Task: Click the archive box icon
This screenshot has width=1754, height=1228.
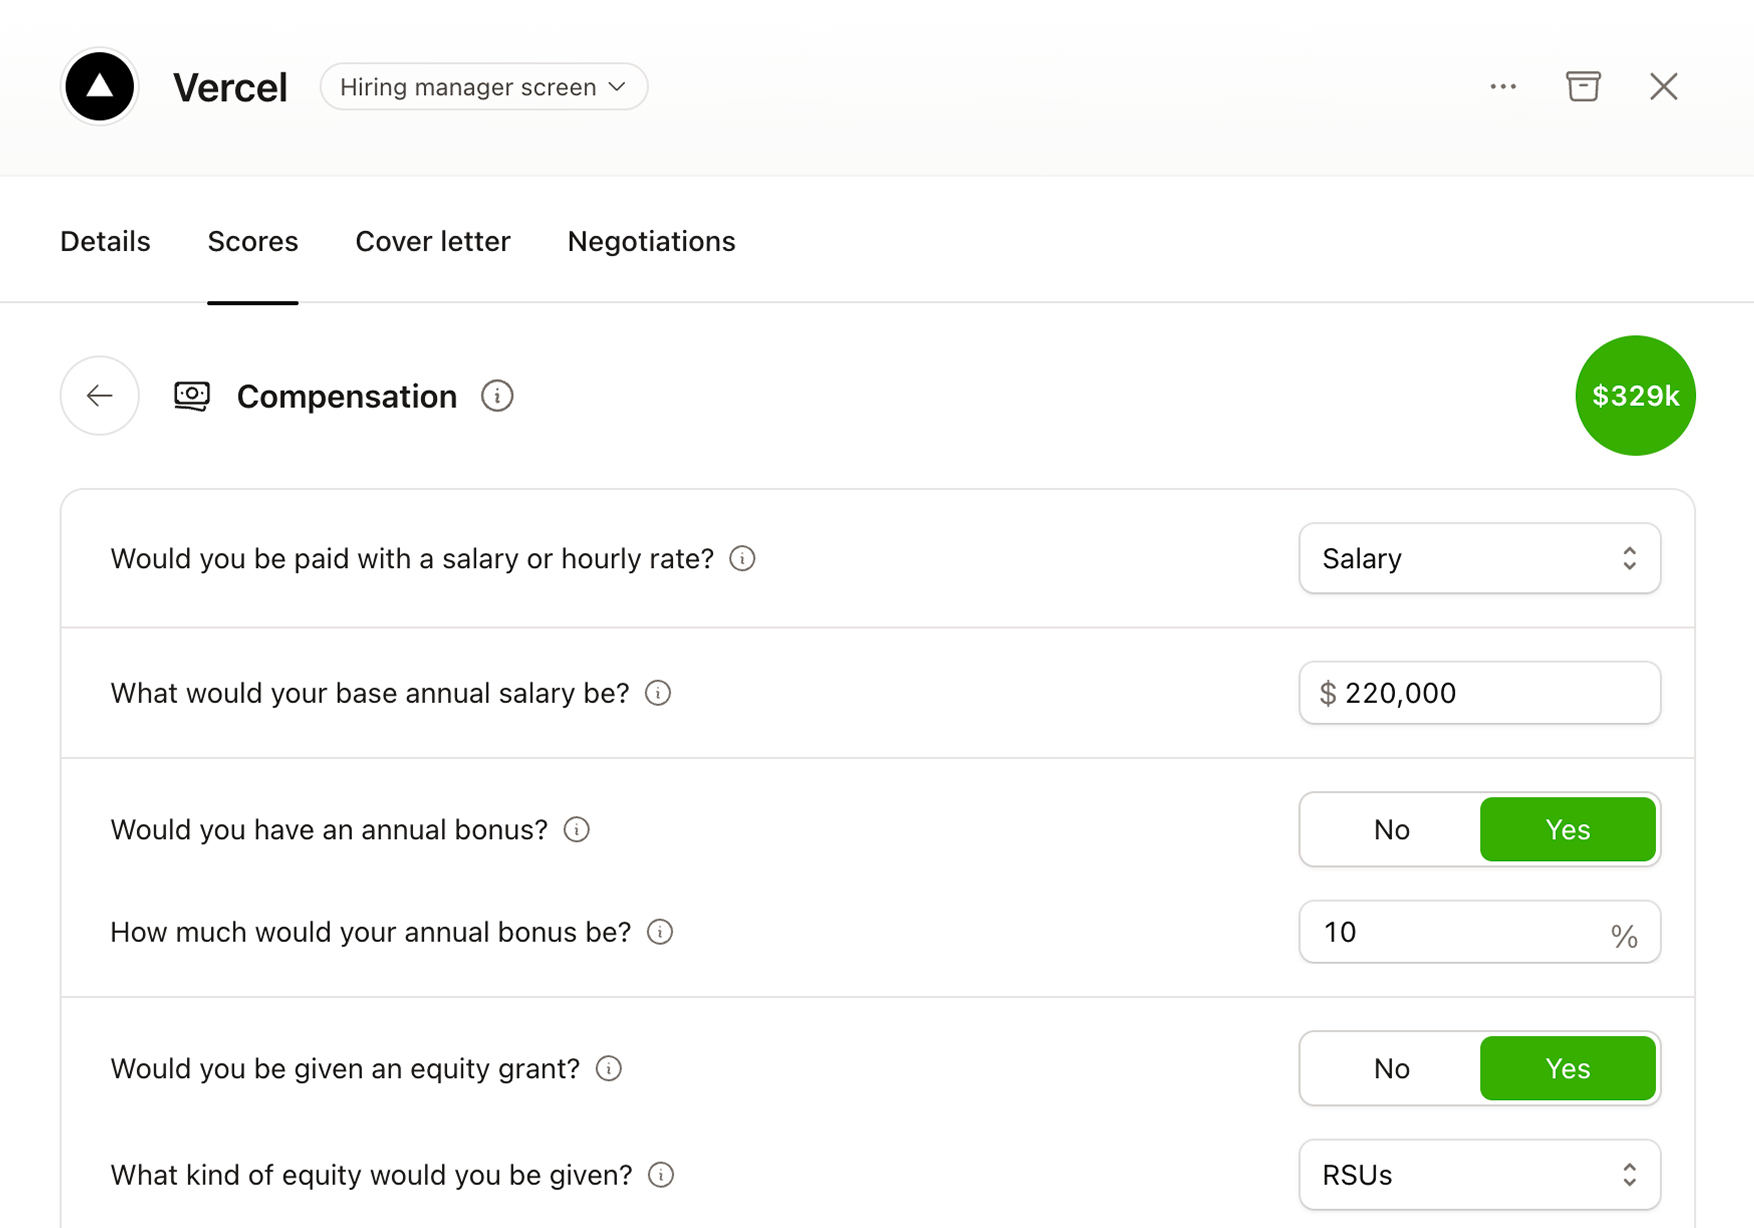Action: pos(1582,87)
